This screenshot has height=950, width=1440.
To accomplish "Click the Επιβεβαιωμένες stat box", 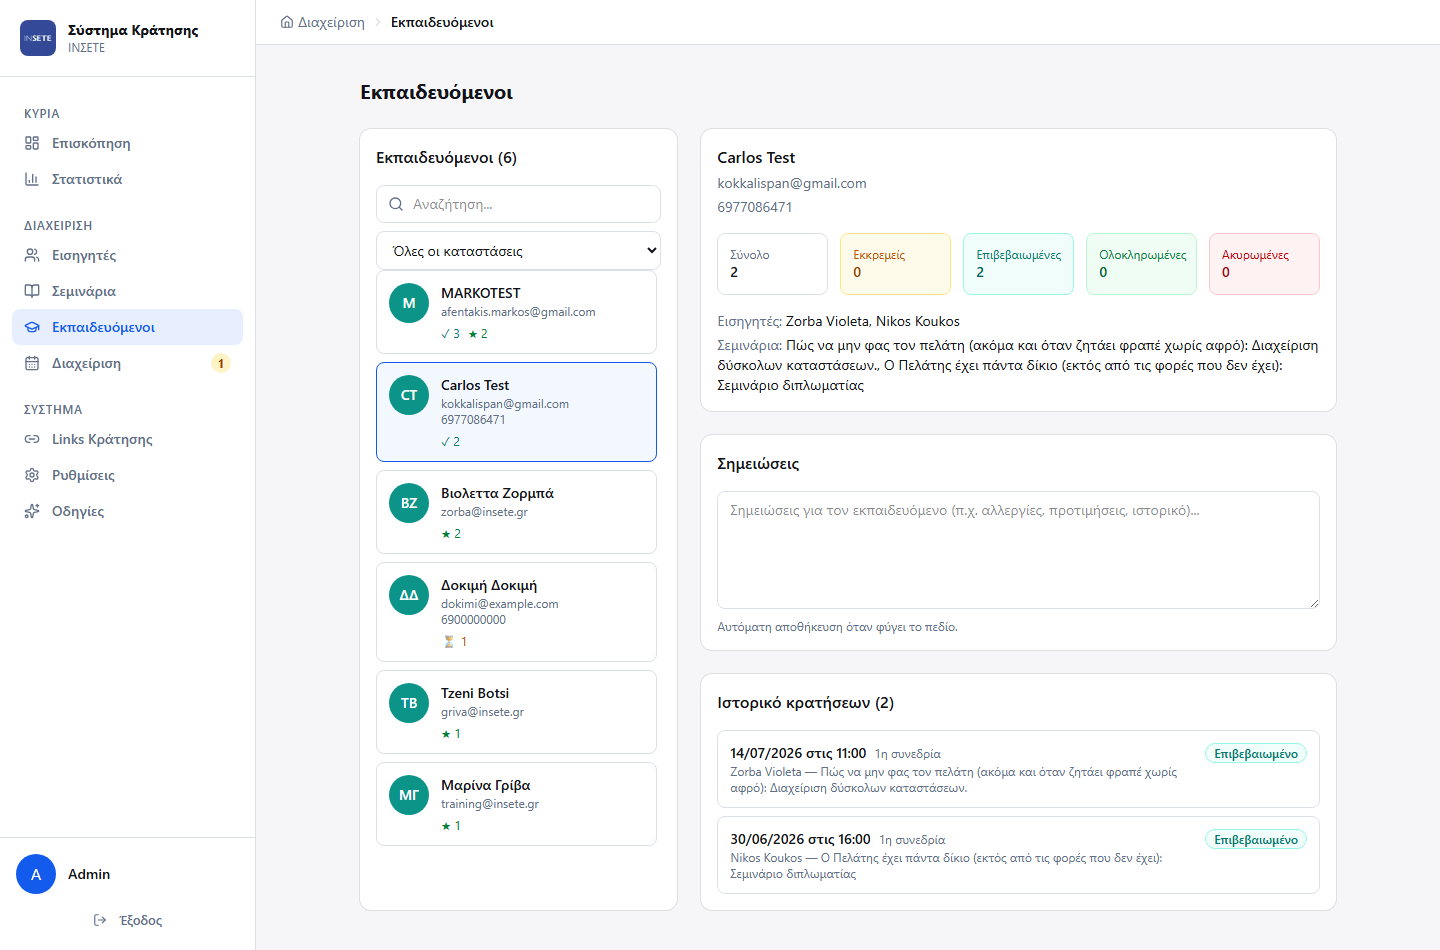I will click(1019, 264).
